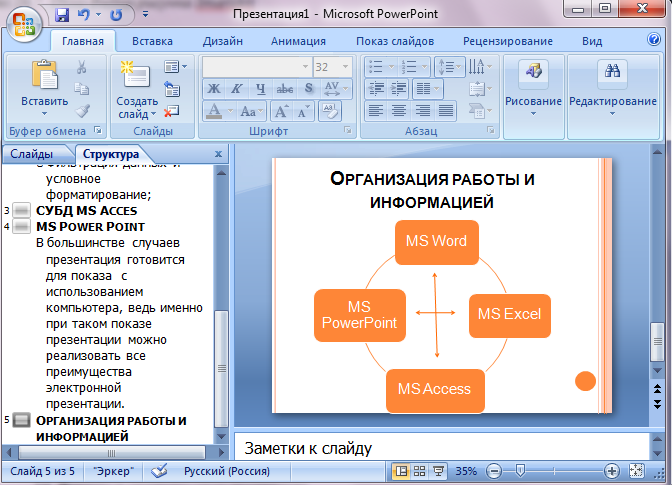Image resolution: width=672 pixels, height=485 pixels.
Task: Undo last action in quick access toolbar
Action: click(84, 15)
